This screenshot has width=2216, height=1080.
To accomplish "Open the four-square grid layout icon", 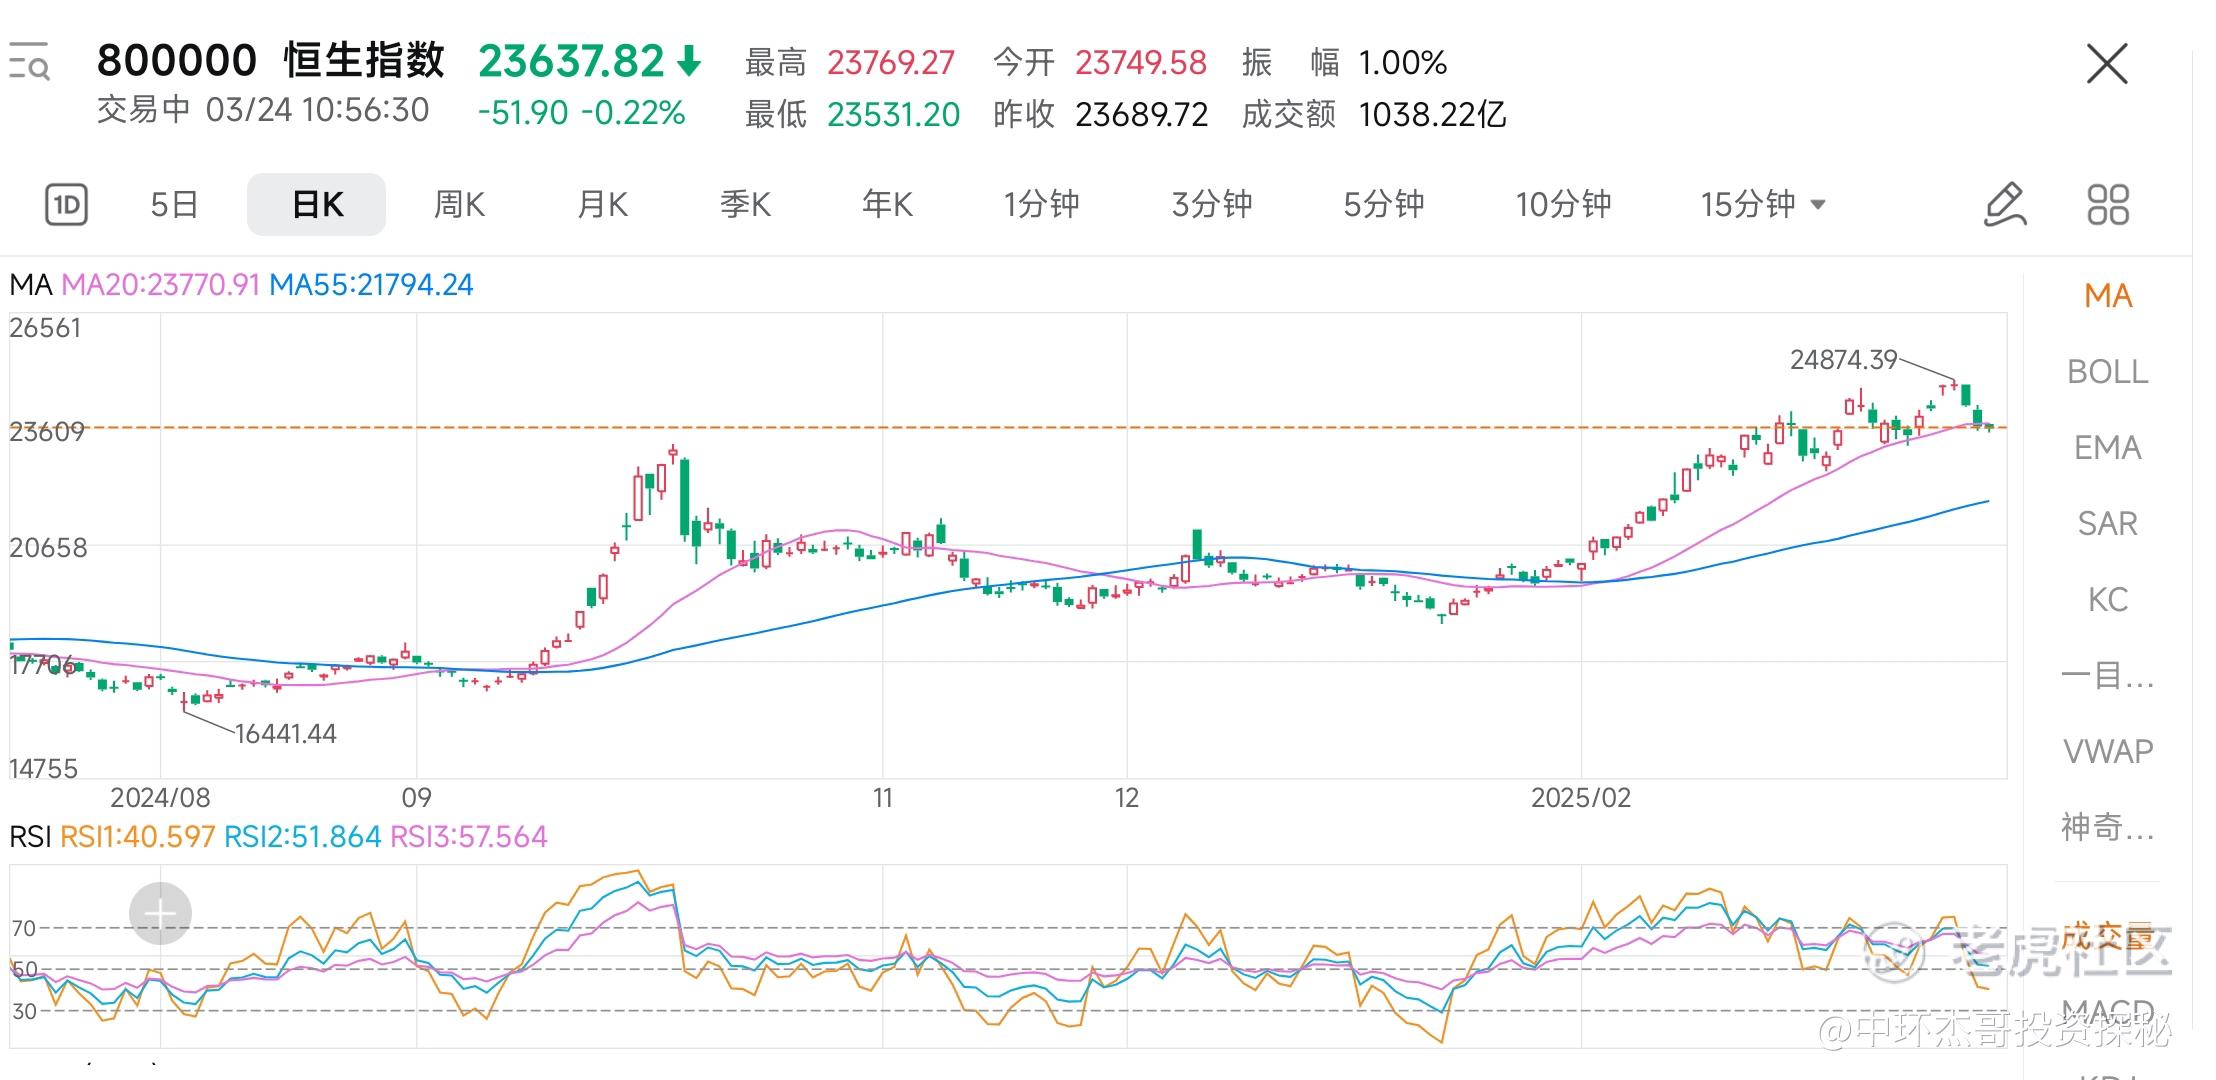I will coord(2108,205).
